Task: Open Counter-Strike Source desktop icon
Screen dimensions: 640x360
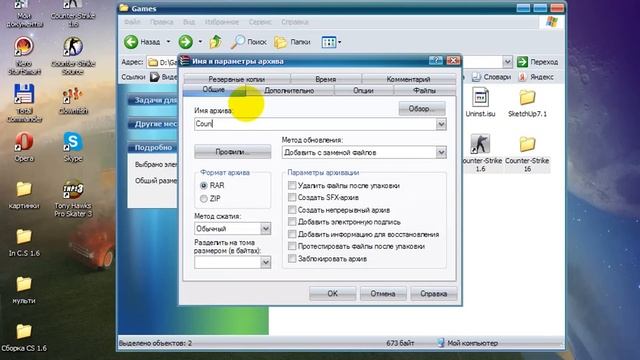Action: click(73, 55)
